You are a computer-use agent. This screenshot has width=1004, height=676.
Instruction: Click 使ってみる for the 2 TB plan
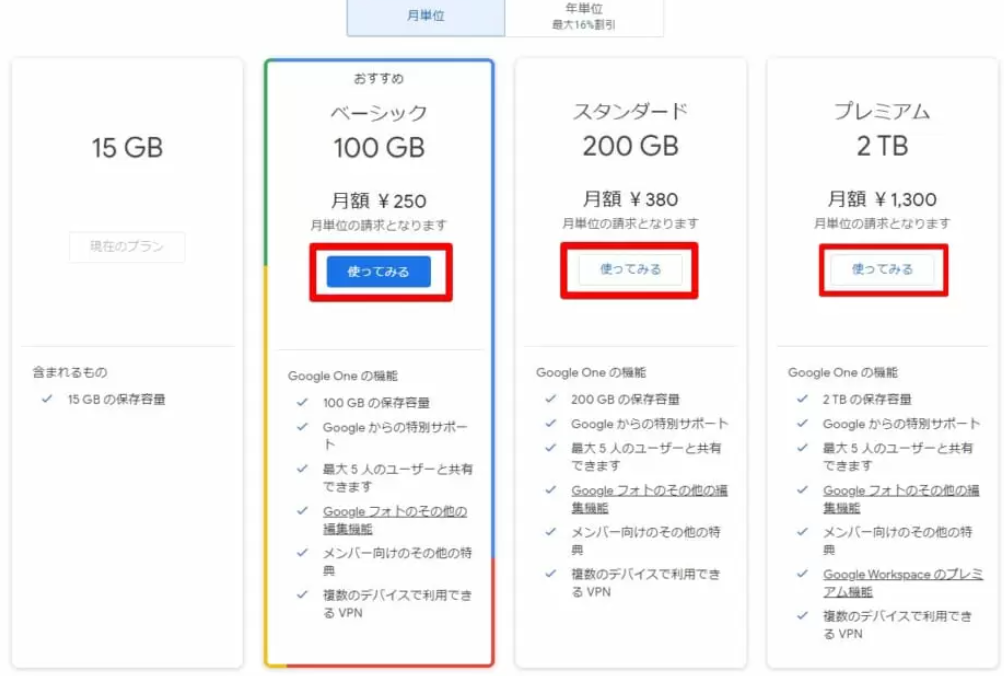(x=882, y=270)
